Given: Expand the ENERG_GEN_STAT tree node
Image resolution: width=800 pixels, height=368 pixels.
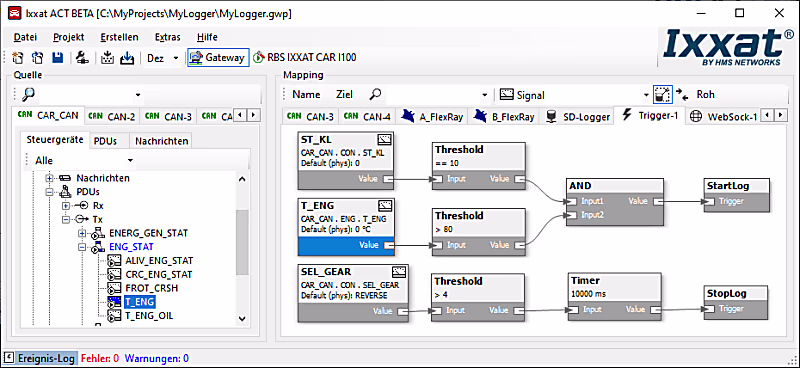Looking at the screenshot, I should [82, 233].
